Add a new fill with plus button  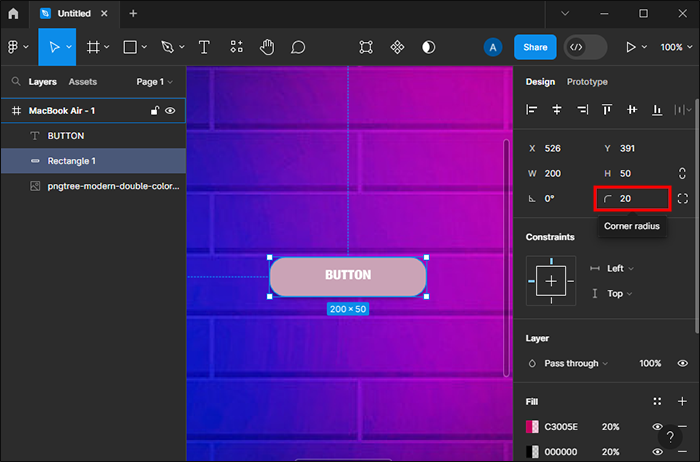click(x=682, y=401)
